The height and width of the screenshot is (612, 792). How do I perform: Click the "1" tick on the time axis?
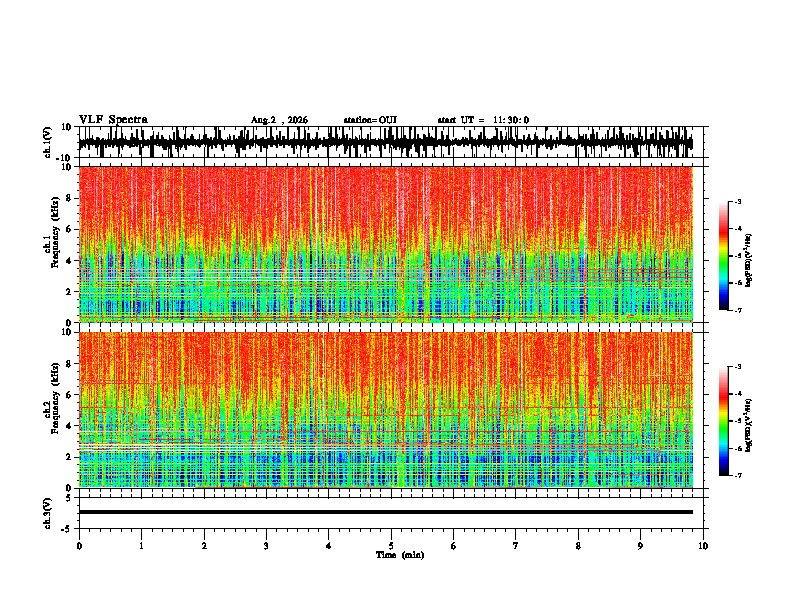[x=141, y=546]
